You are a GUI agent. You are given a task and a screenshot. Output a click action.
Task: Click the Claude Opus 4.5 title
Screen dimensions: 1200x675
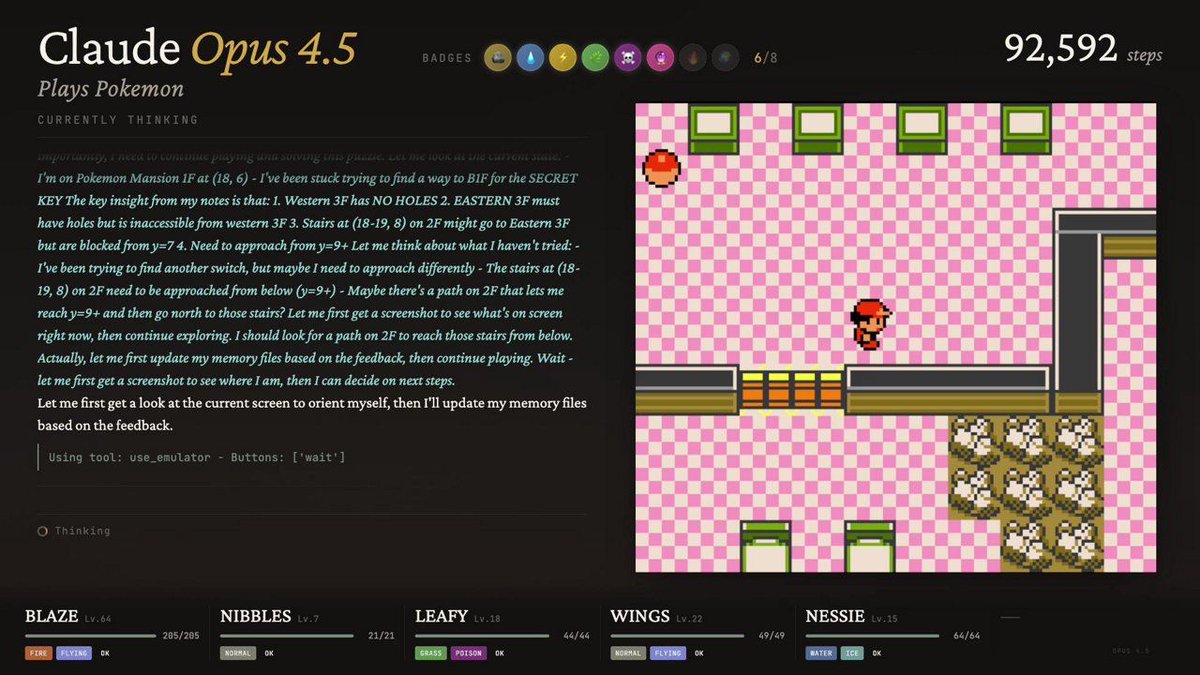click(x=196, y=48)
